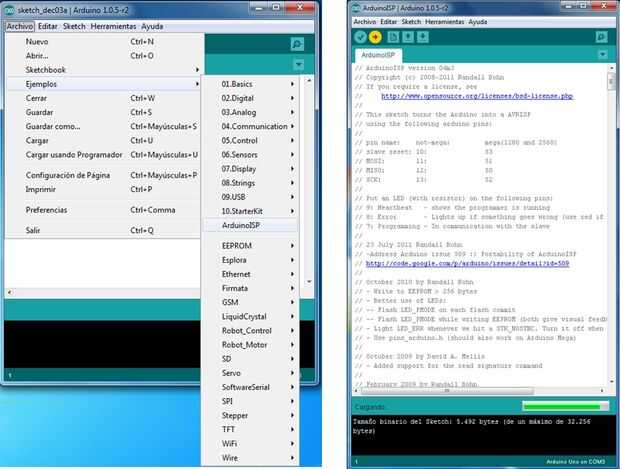
Task: Expand Ethernet library examples
Action: coord(250,274)
